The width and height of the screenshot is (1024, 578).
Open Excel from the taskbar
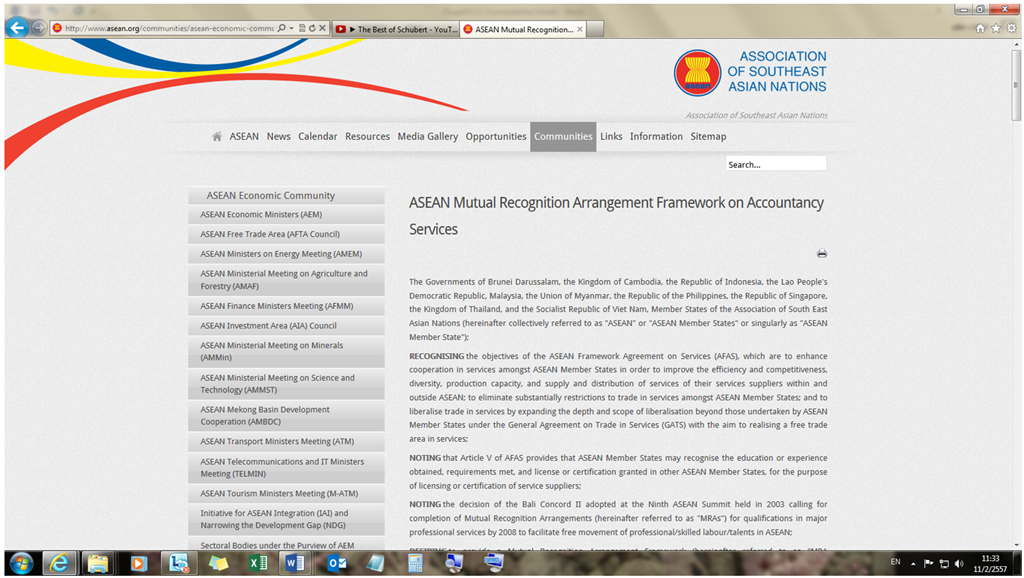257,563
